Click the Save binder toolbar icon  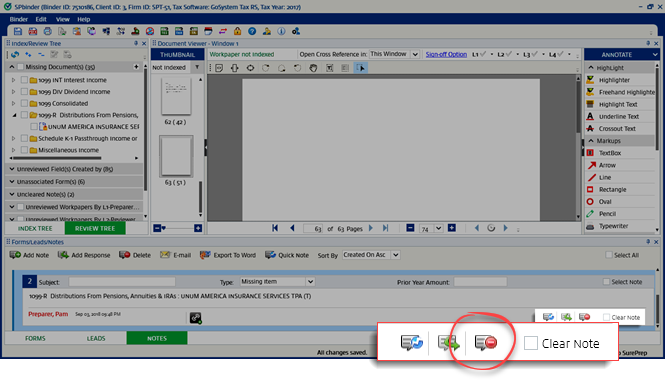tap(17, 31)
